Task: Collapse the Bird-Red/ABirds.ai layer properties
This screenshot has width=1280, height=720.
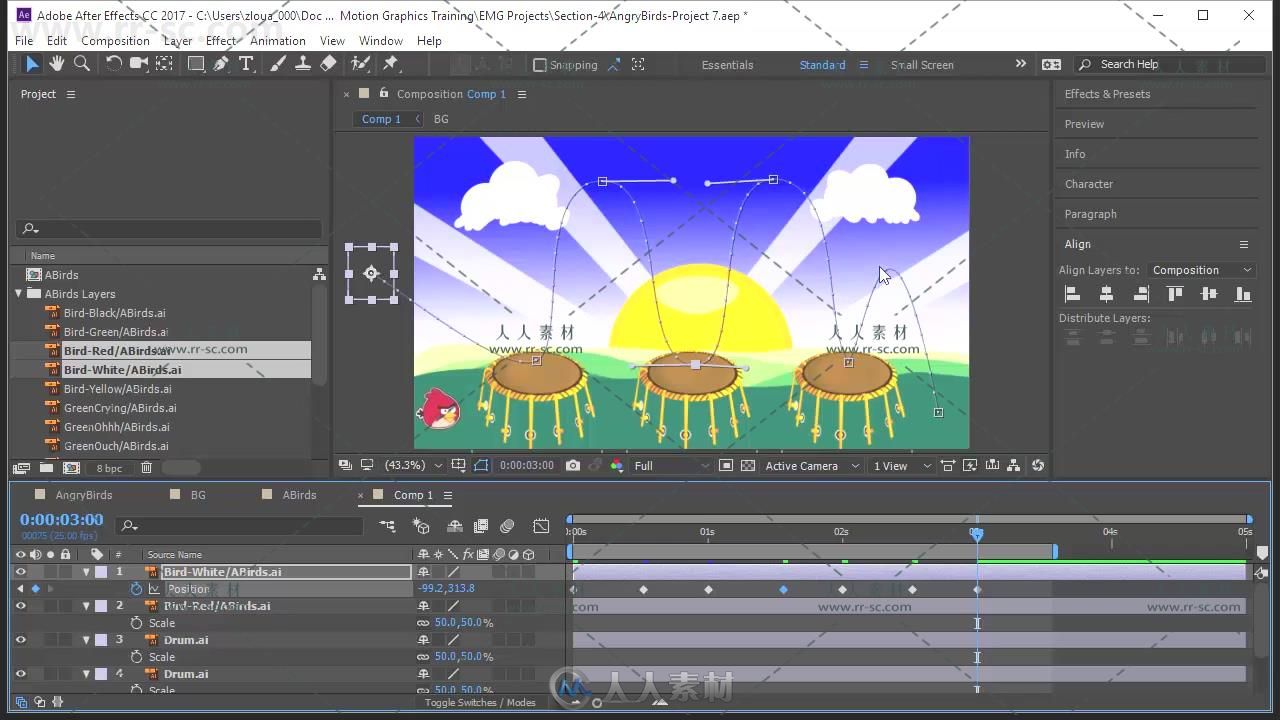Action: [x=86, y=606]
